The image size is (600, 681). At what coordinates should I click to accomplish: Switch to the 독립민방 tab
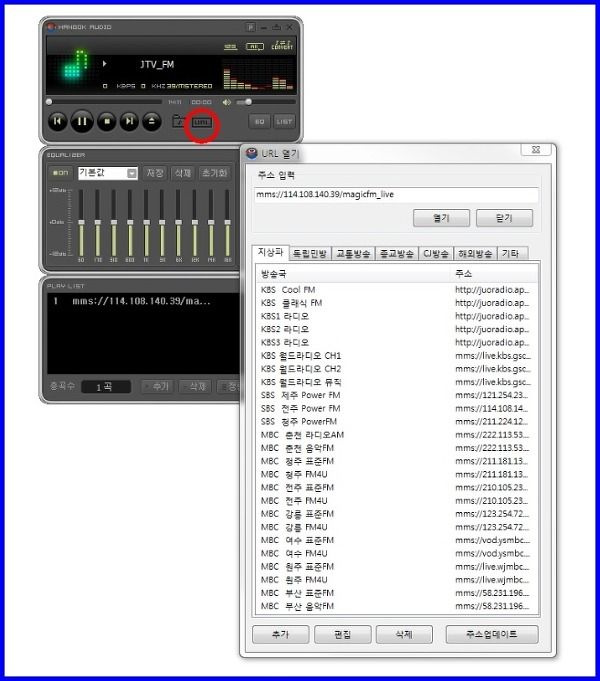310,254
